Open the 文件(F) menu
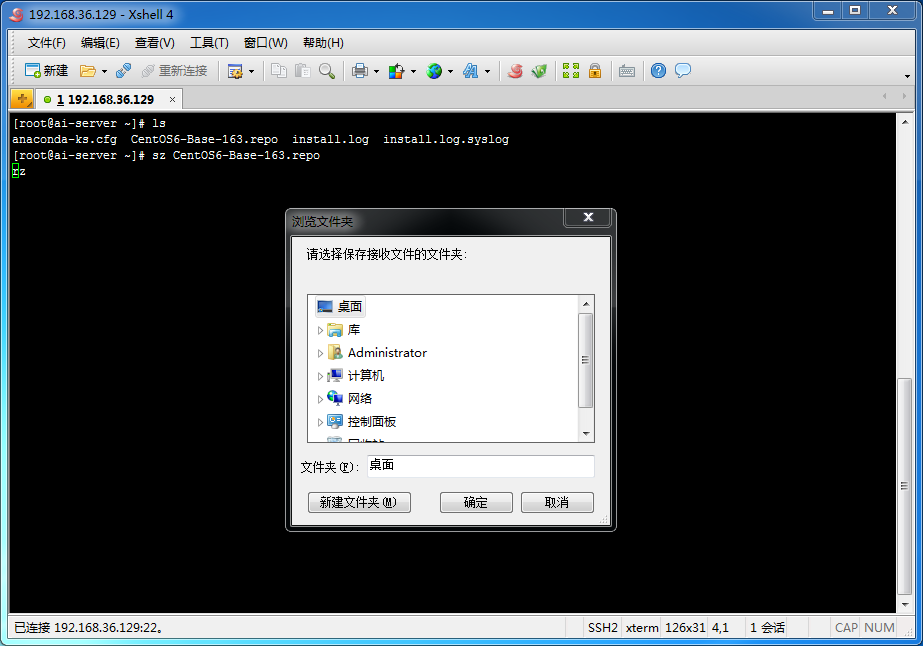The height and width of the screenshot is (646, 923). (x=47, y=42)
